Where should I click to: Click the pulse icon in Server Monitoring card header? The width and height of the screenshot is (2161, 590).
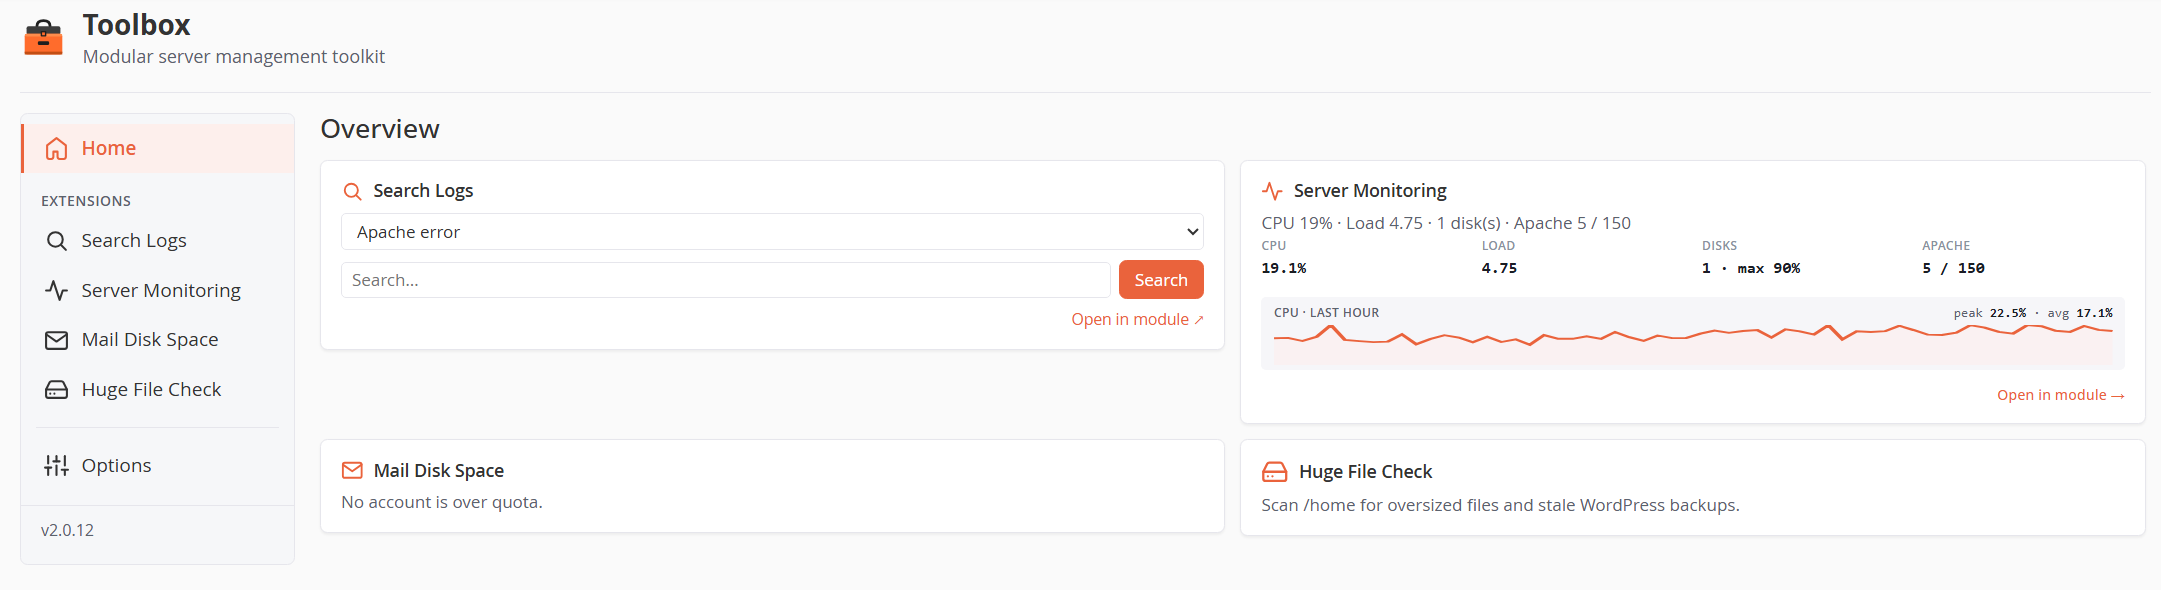tap(1272, 191)
